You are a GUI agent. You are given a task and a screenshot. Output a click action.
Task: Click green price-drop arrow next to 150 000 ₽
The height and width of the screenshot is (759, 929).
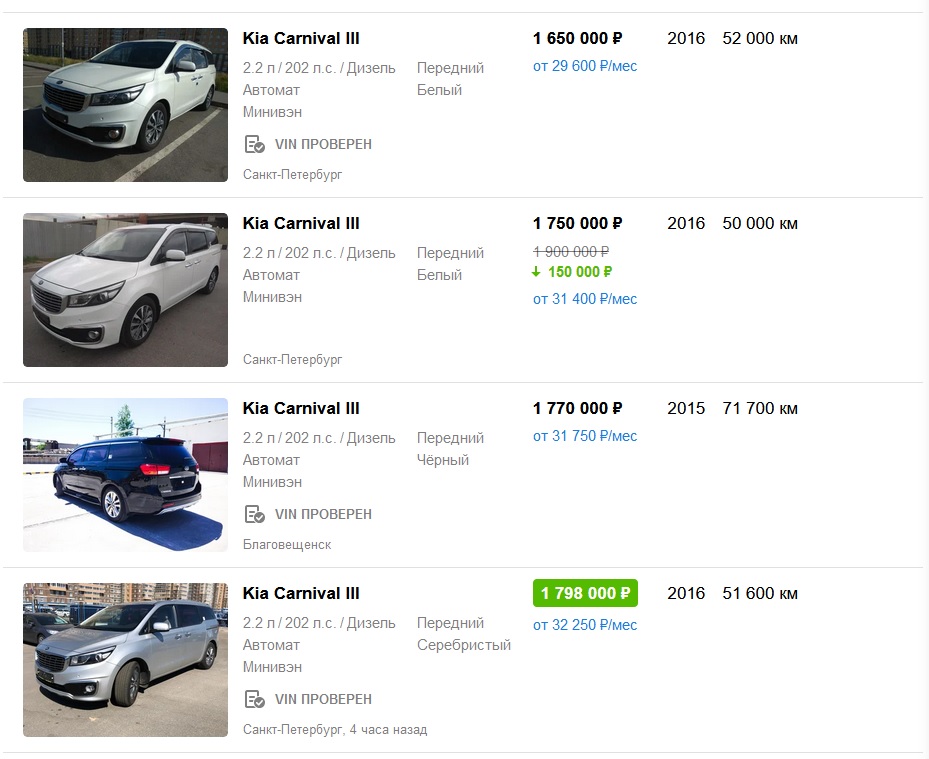537,272
